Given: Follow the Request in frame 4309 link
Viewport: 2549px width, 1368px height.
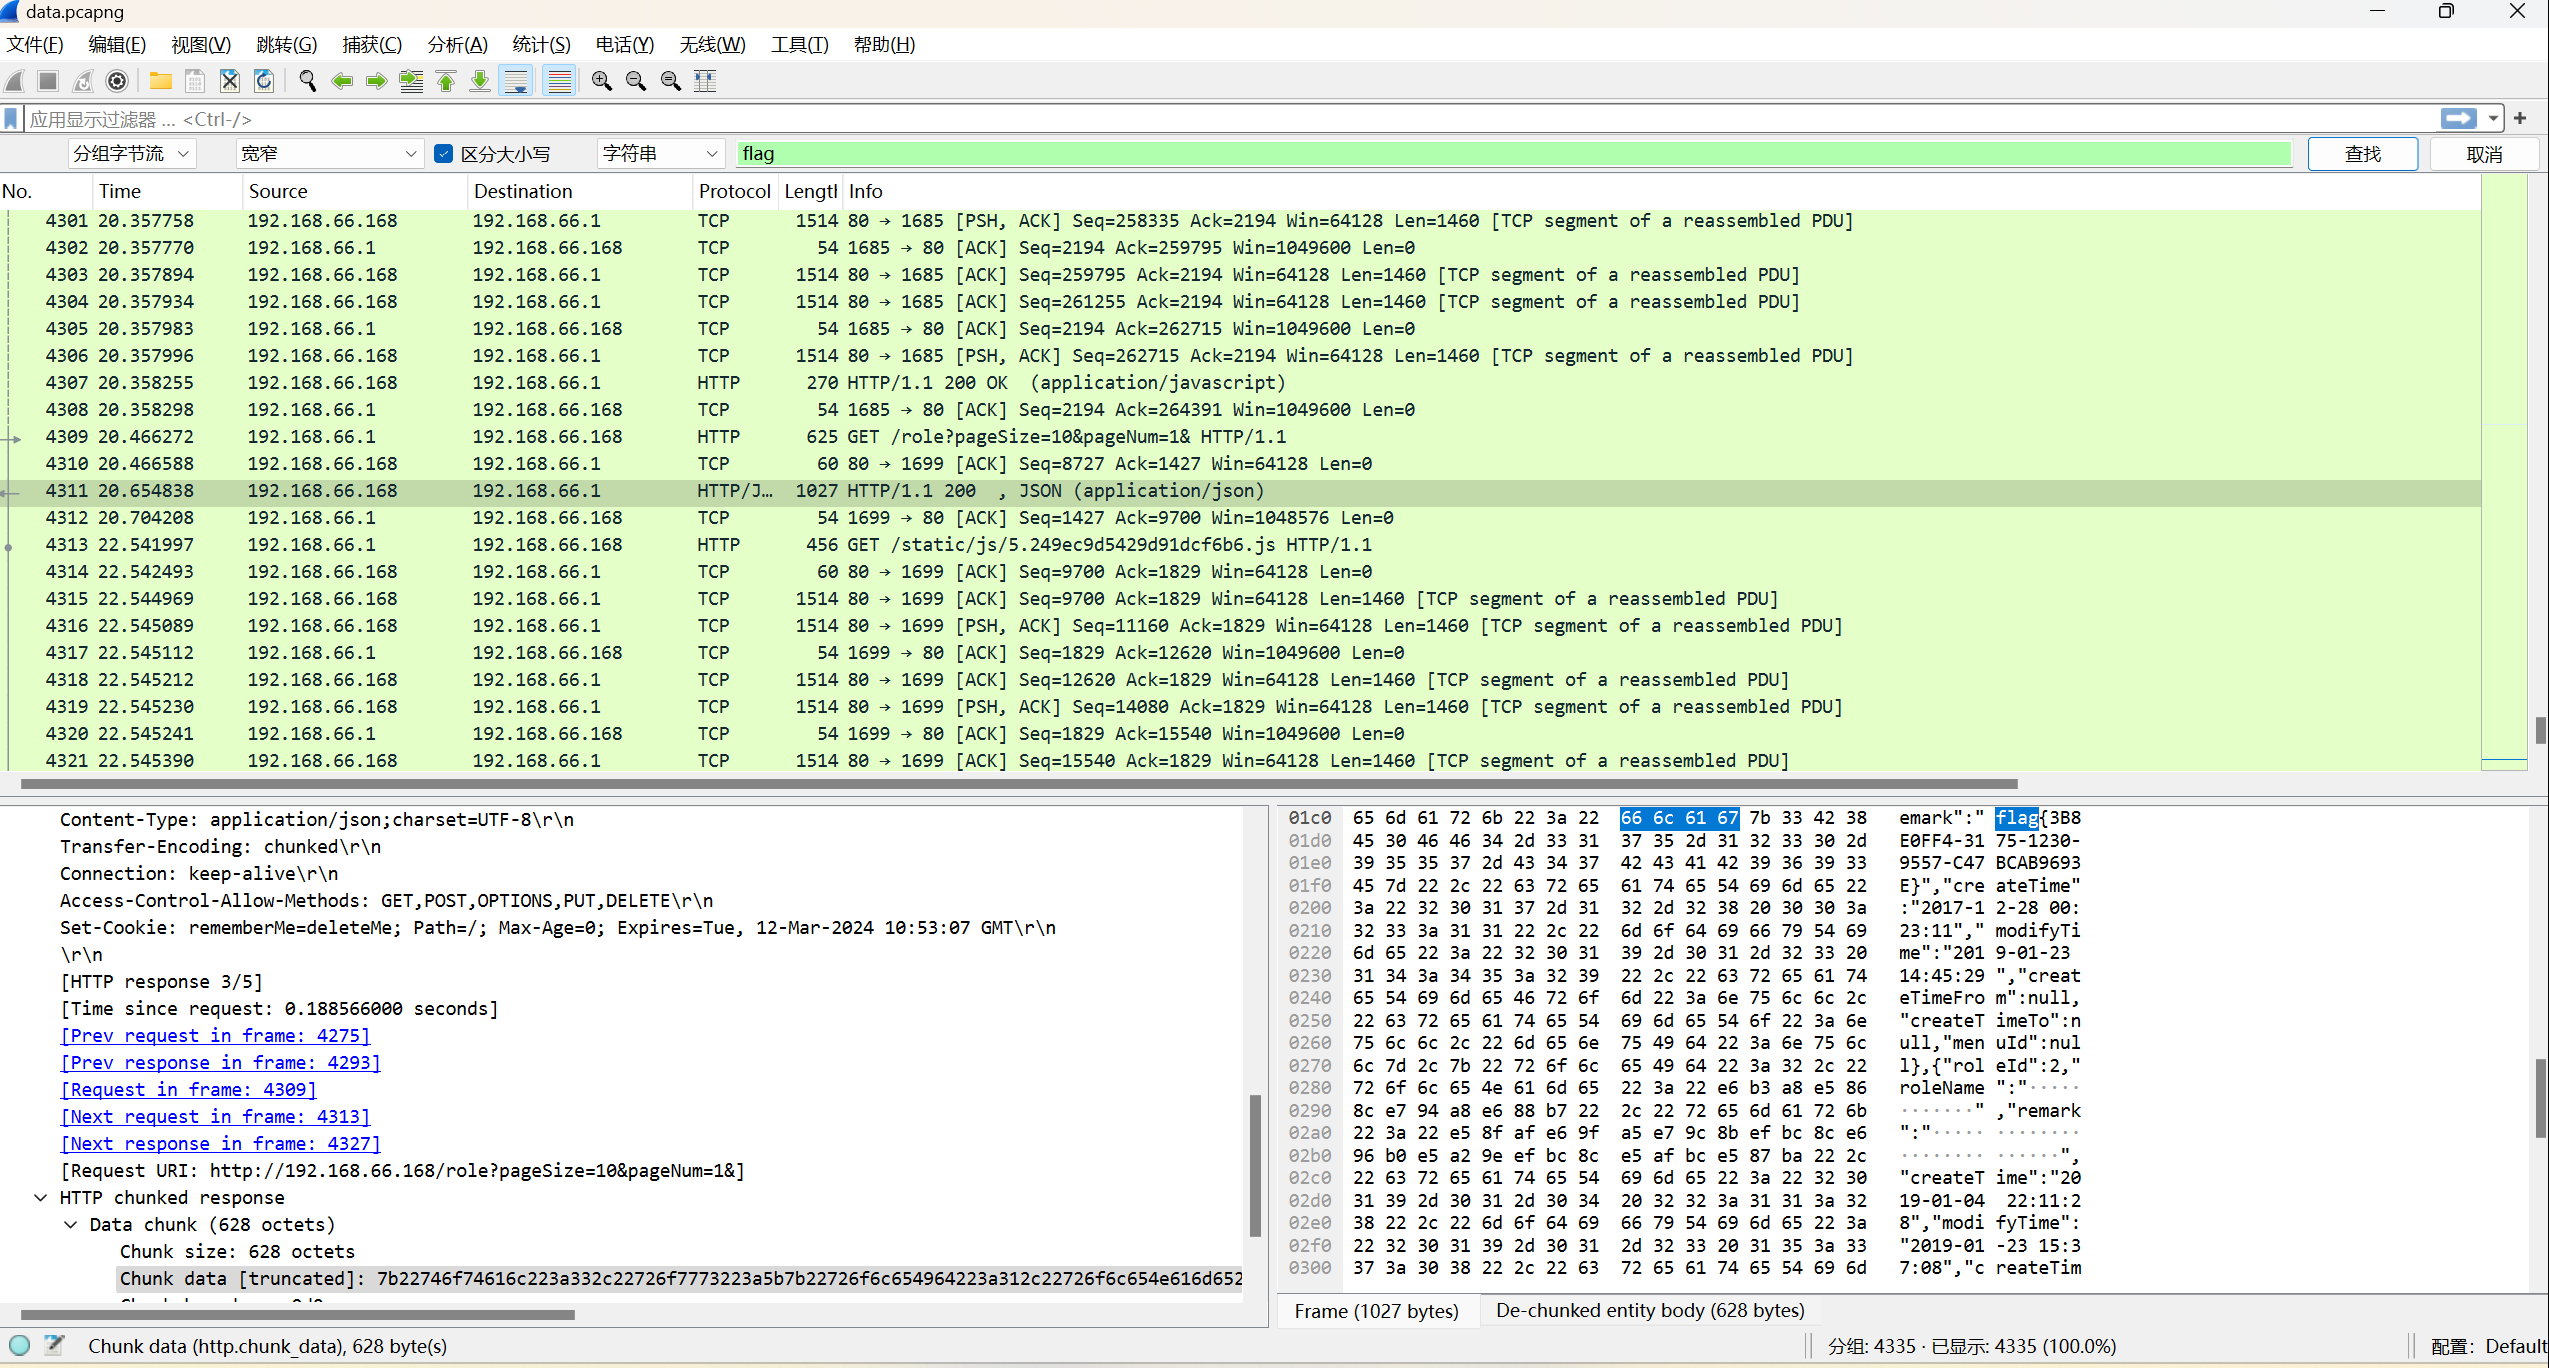Looking at the screenshot, I should tap(188, 1090).
